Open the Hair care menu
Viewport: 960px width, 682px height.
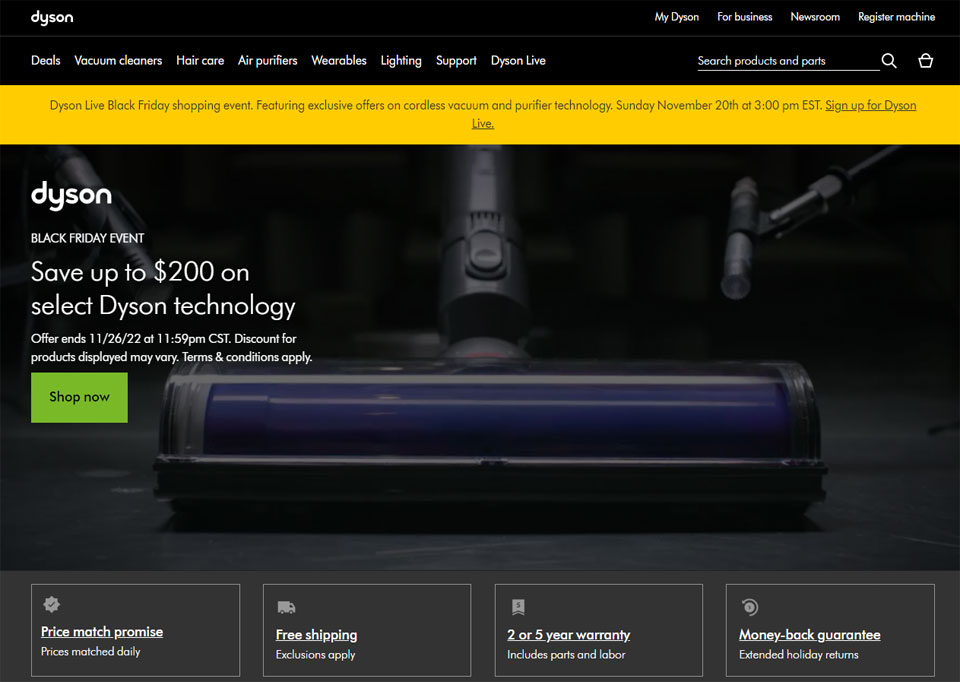pos(200,61)
